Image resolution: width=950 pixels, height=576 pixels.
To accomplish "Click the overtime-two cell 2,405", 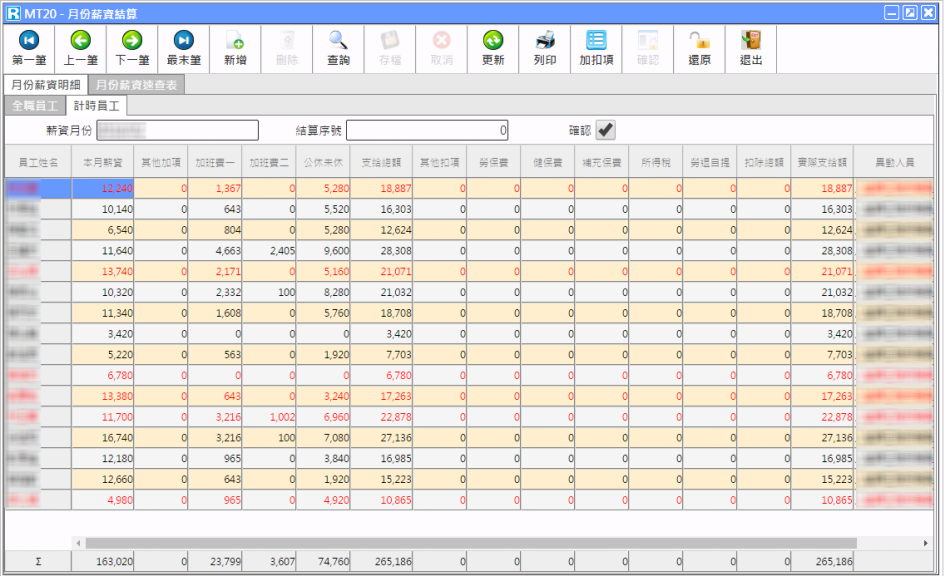I will tap(269, 251).
